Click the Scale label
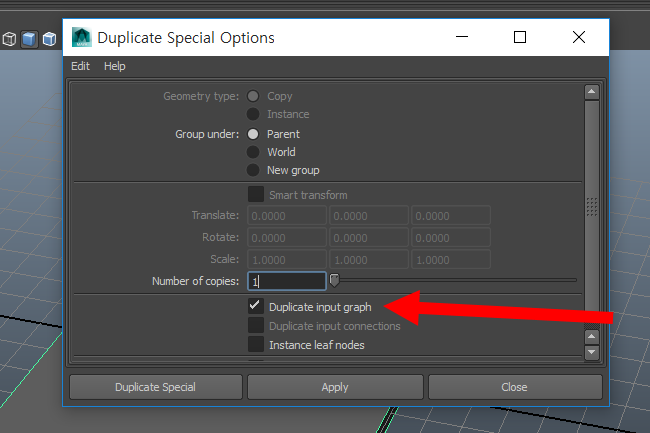The height and width of the screenshot is (433, 650). tap(225, 259)
